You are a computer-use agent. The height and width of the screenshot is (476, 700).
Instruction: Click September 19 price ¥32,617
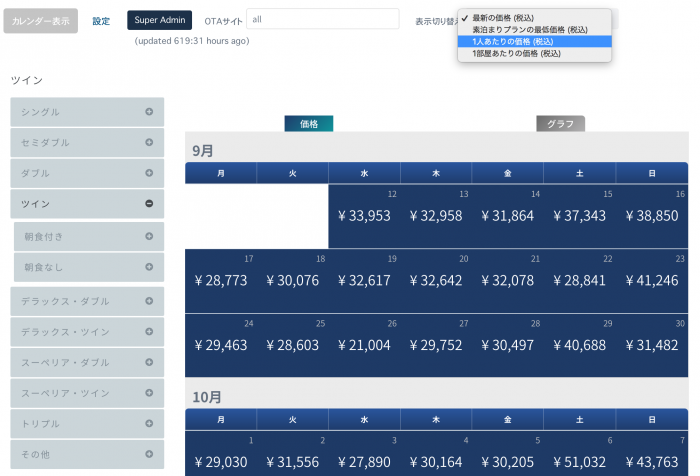pyautogui.click(x=364, y=280)
